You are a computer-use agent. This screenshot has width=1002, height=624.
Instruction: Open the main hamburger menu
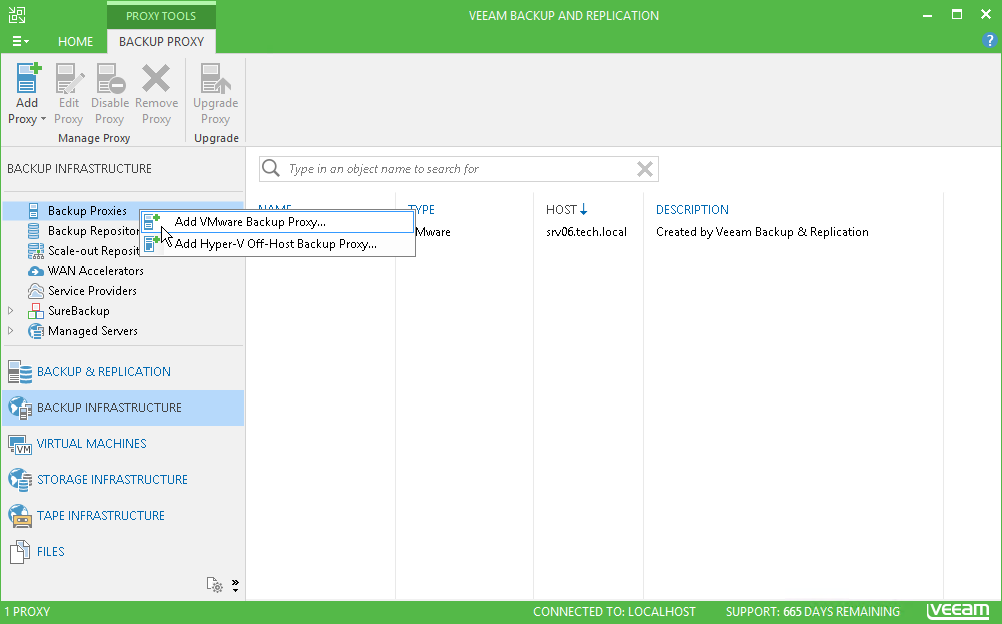click(x=20, y=41)
